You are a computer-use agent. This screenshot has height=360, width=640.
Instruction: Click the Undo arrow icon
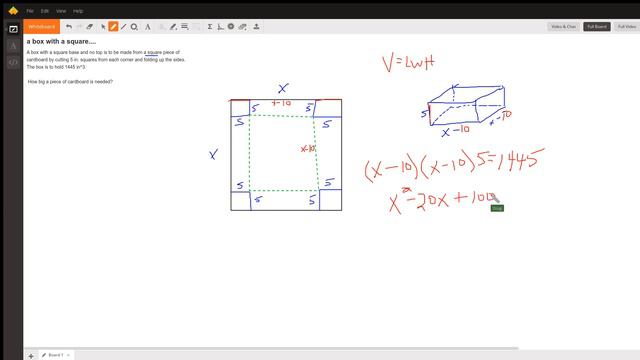click(69, 27)
